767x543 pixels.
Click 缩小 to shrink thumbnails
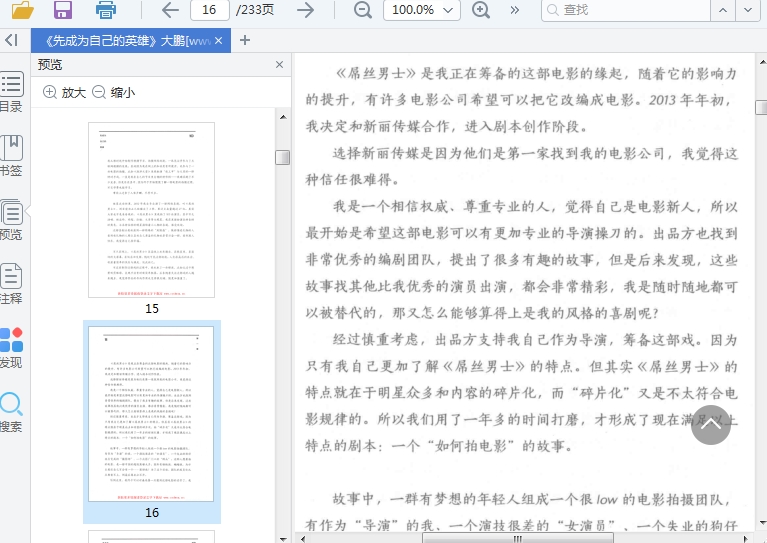click(113, 92)
